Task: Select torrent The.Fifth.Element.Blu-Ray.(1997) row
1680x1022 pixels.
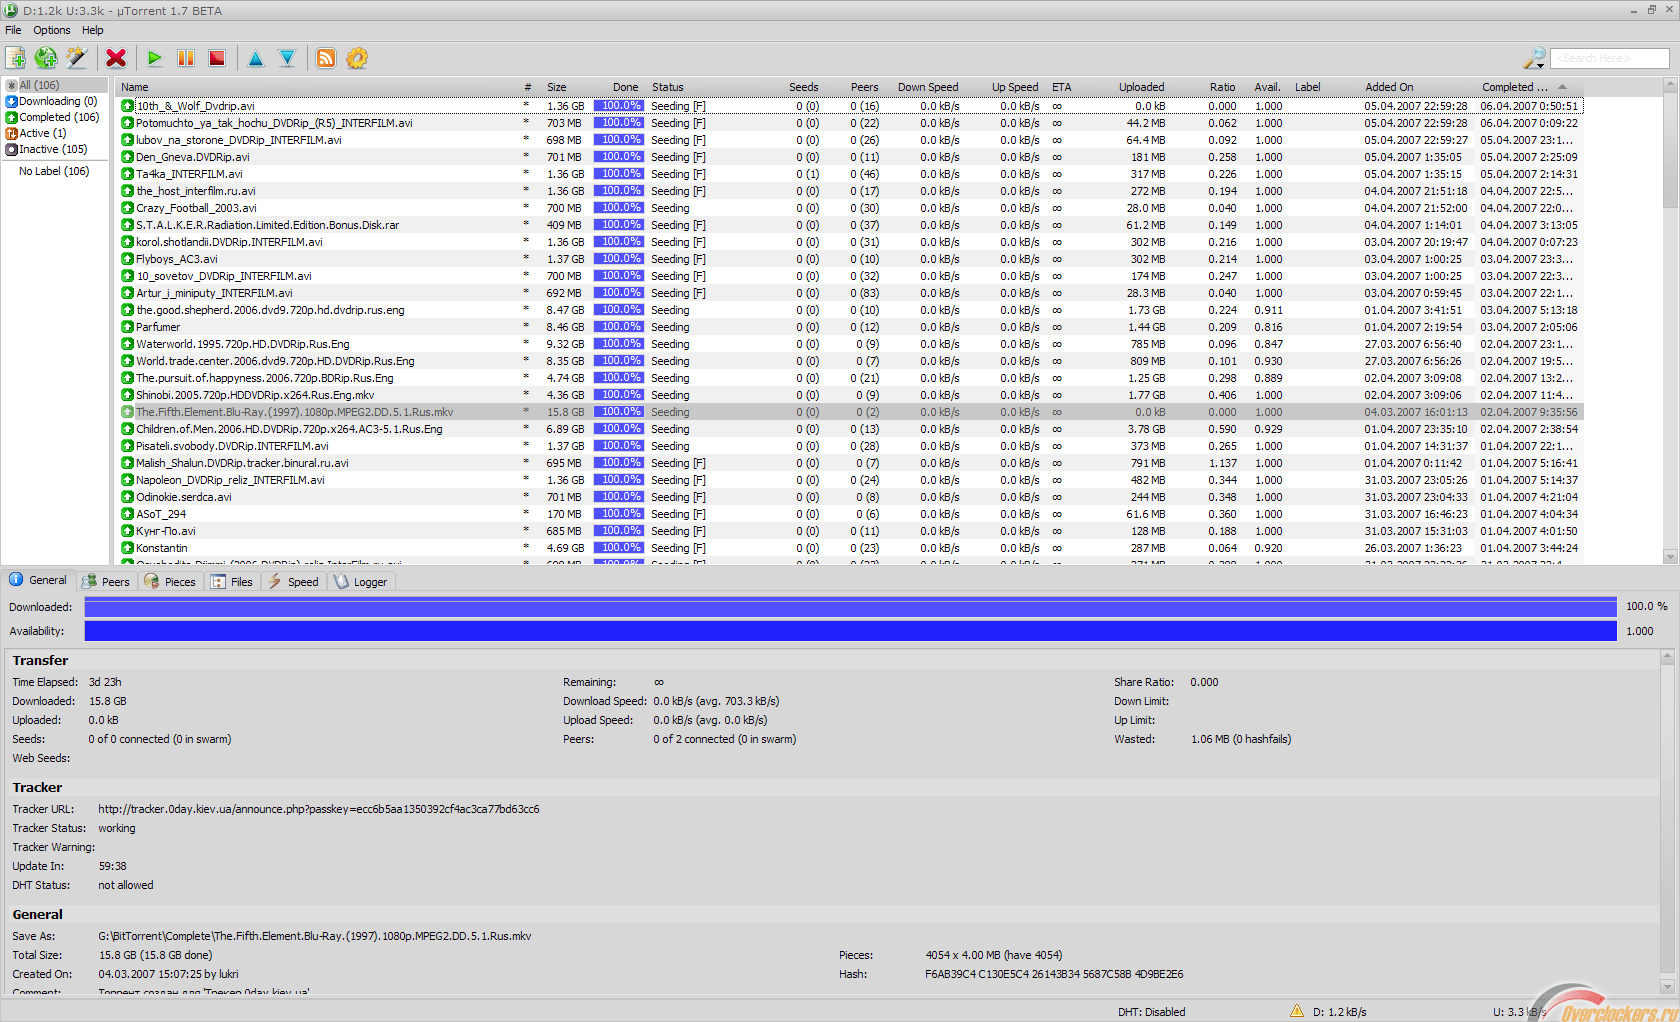Action: 849,412
